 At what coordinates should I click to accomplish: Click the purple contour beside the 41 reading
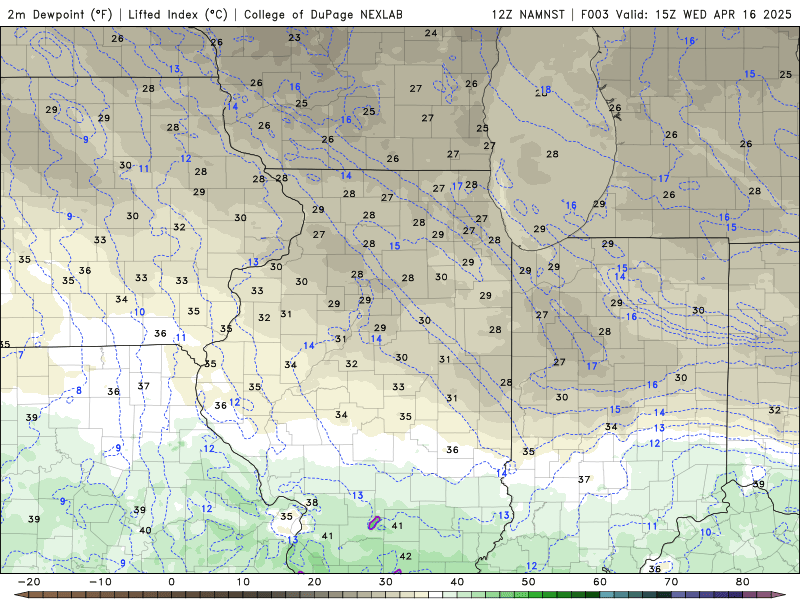[x=374, y=522]
